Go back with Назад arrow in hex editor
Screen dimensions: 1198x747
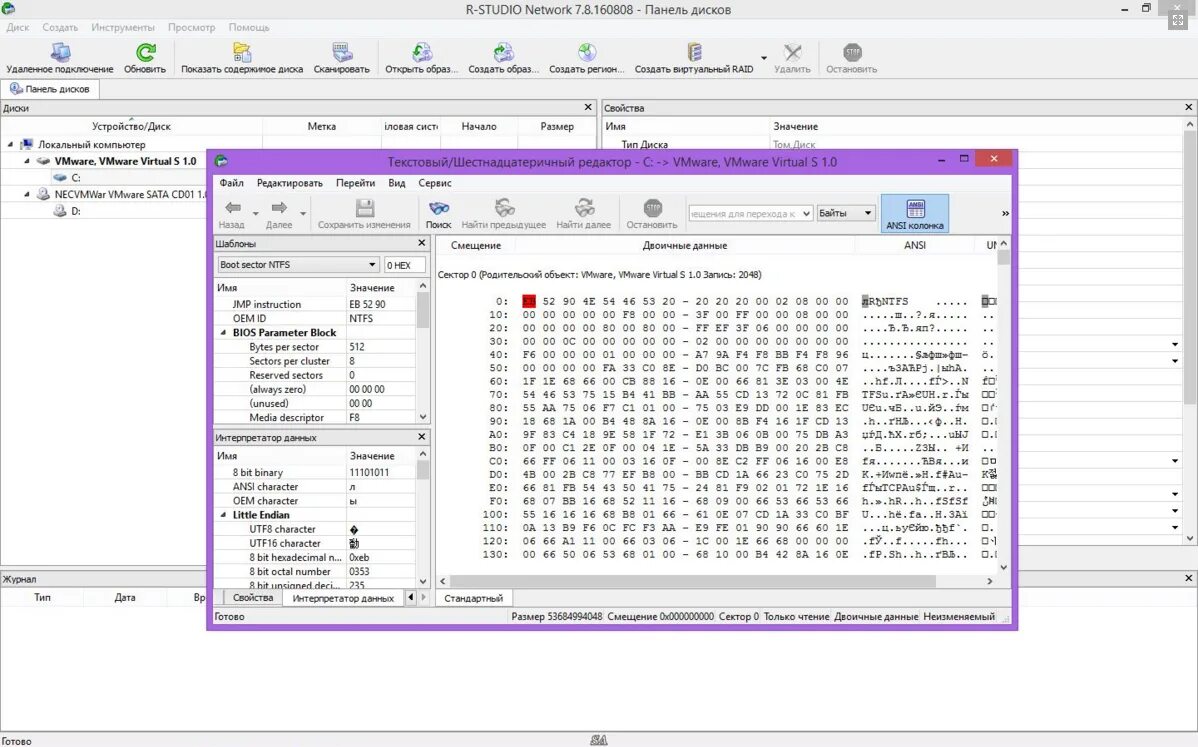click(x=232, y=208)
